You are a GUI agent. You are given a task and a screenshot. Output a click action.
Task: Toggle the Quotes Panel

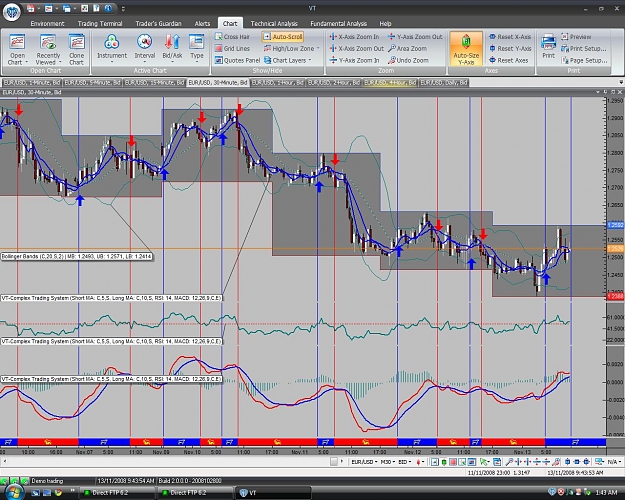tap(237, 61)
